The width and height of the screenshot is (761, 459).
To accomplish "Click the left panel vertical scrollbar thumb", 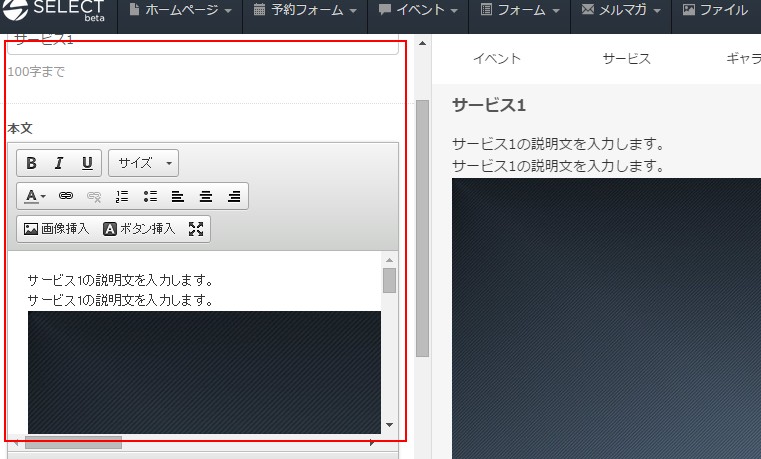I will [422, 229].
